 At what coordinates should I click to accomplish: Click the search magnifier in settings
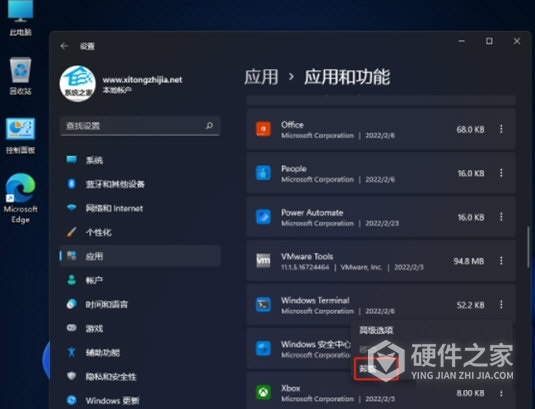[x=209, y=126]
